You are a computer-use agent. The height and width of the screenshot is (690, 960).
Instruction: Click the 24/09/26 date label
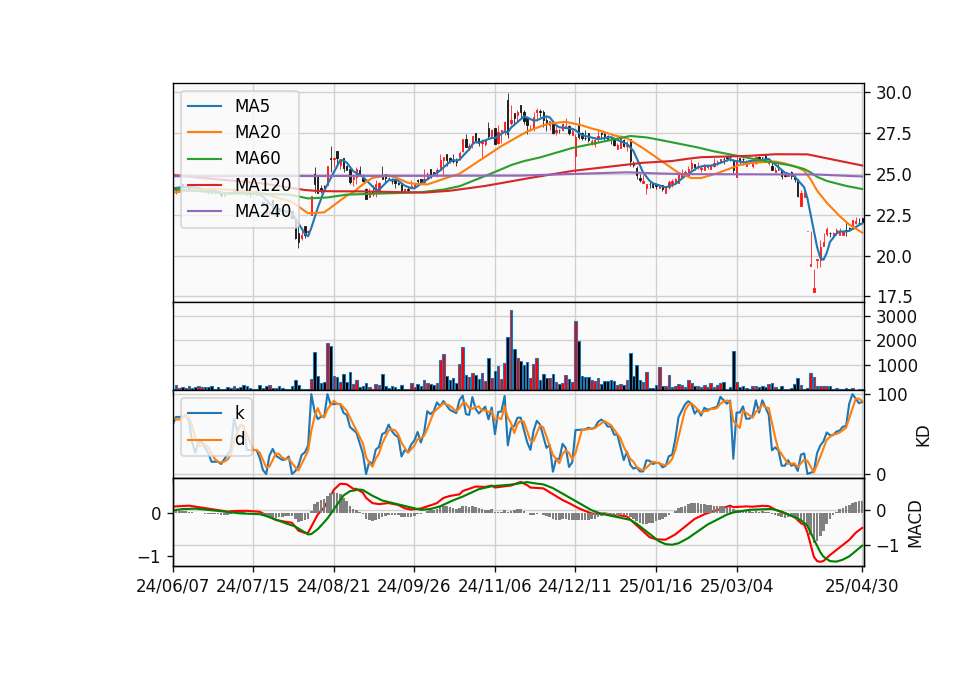click(x=414, y=586)
